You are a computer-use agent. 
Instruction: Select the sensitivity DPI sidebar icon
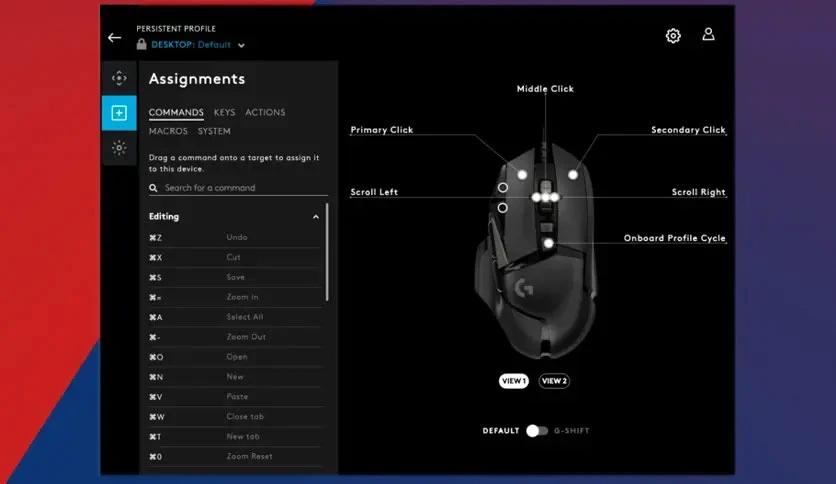(119, 78)
